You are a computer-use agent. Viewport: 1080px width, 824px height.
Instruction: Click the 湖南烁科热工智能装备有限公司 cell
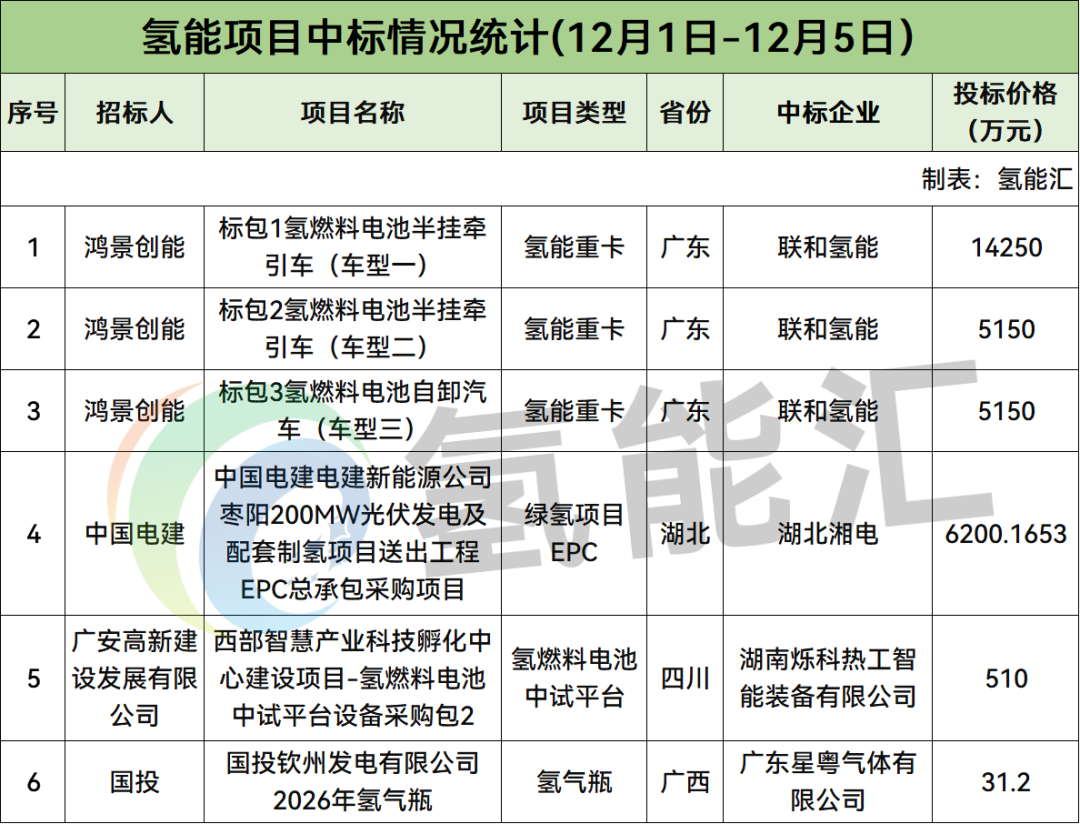828,677
